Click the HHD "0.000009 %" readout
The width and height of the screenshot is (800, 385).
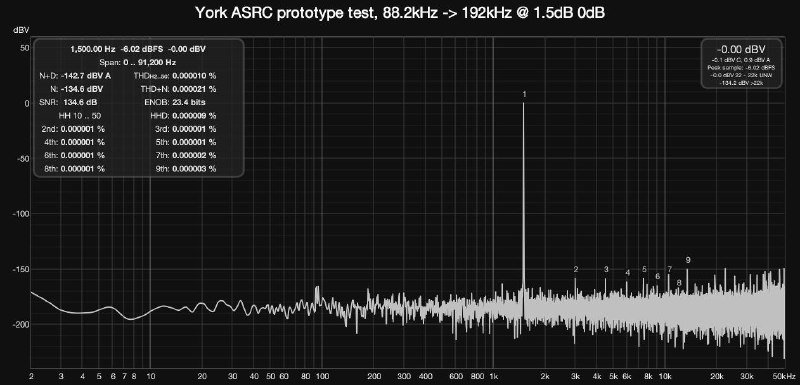coord(194,115)
